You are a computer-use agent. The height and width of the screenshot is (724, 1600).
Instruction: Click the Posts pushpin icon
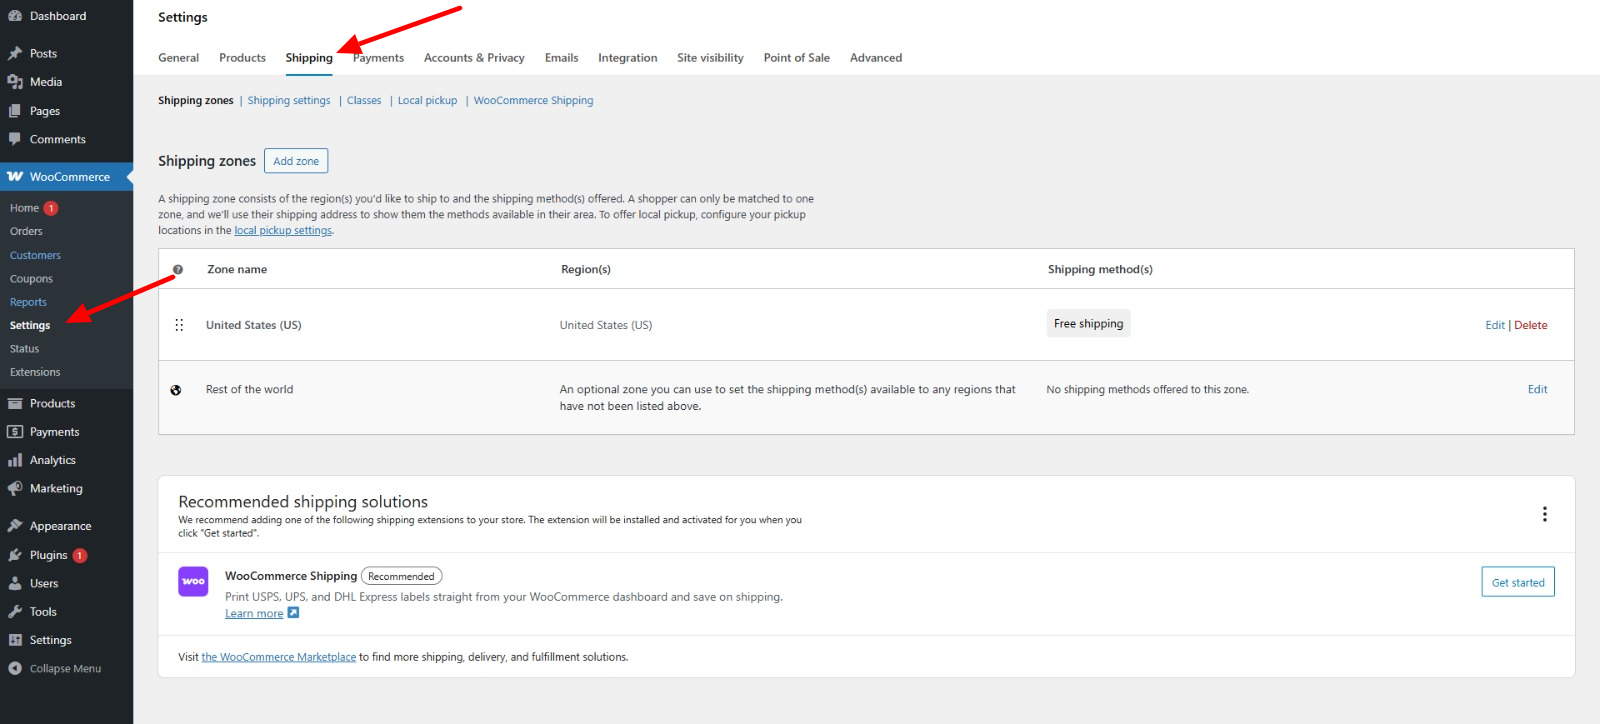coord(15,53)
